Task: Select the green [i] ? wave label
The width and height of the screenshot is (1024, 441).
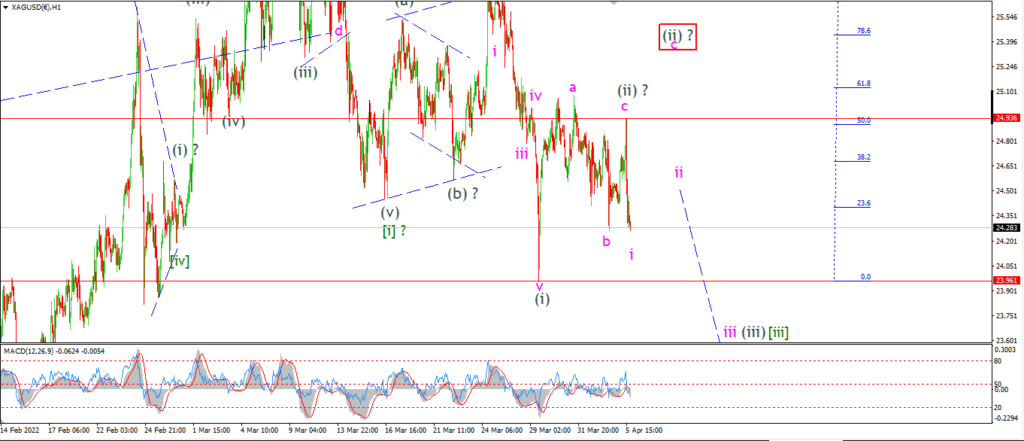Action: [x=394, y=230]
